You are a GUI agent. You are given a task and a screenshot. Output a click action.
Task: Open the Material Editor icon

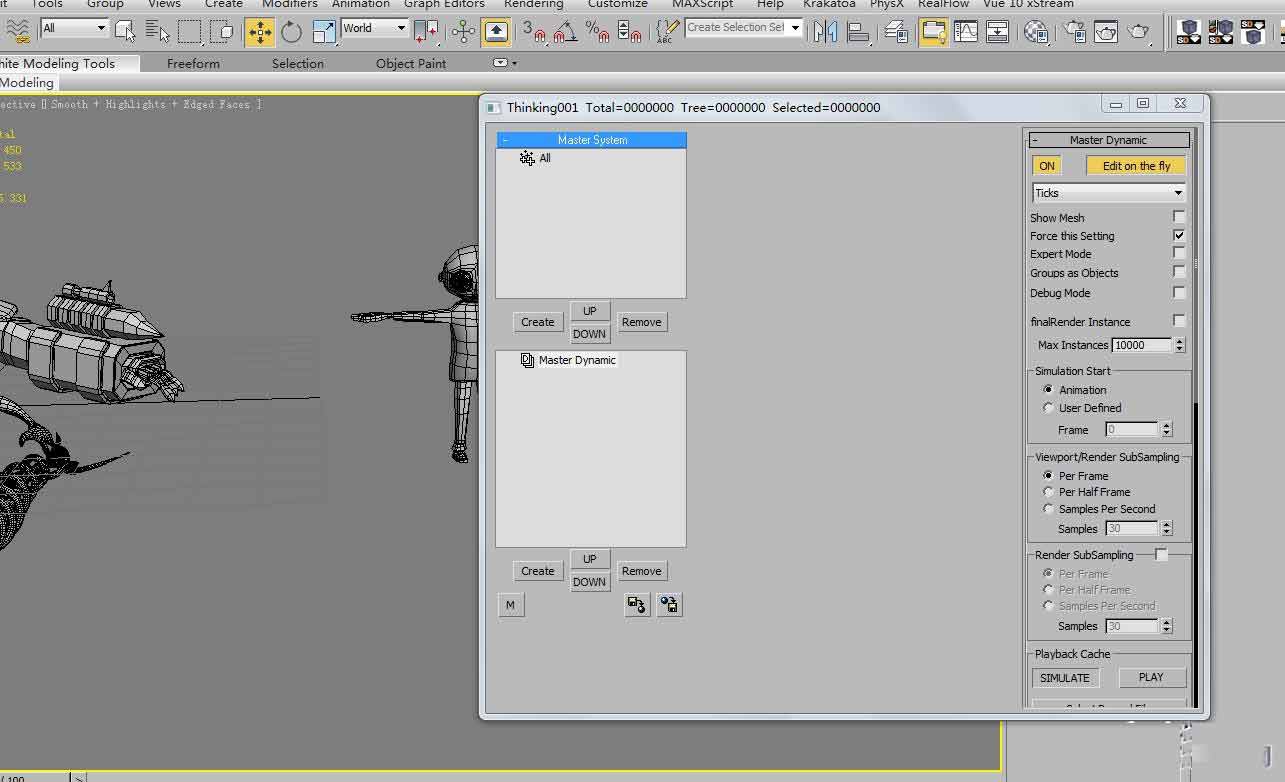pos(1037,32)
